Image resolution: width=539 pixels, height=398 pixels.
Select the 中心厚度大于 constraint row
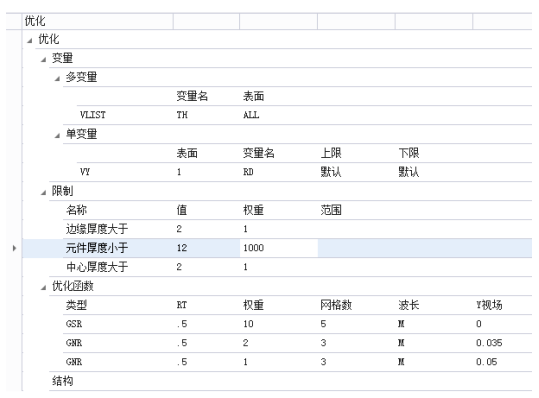(297, 267)
